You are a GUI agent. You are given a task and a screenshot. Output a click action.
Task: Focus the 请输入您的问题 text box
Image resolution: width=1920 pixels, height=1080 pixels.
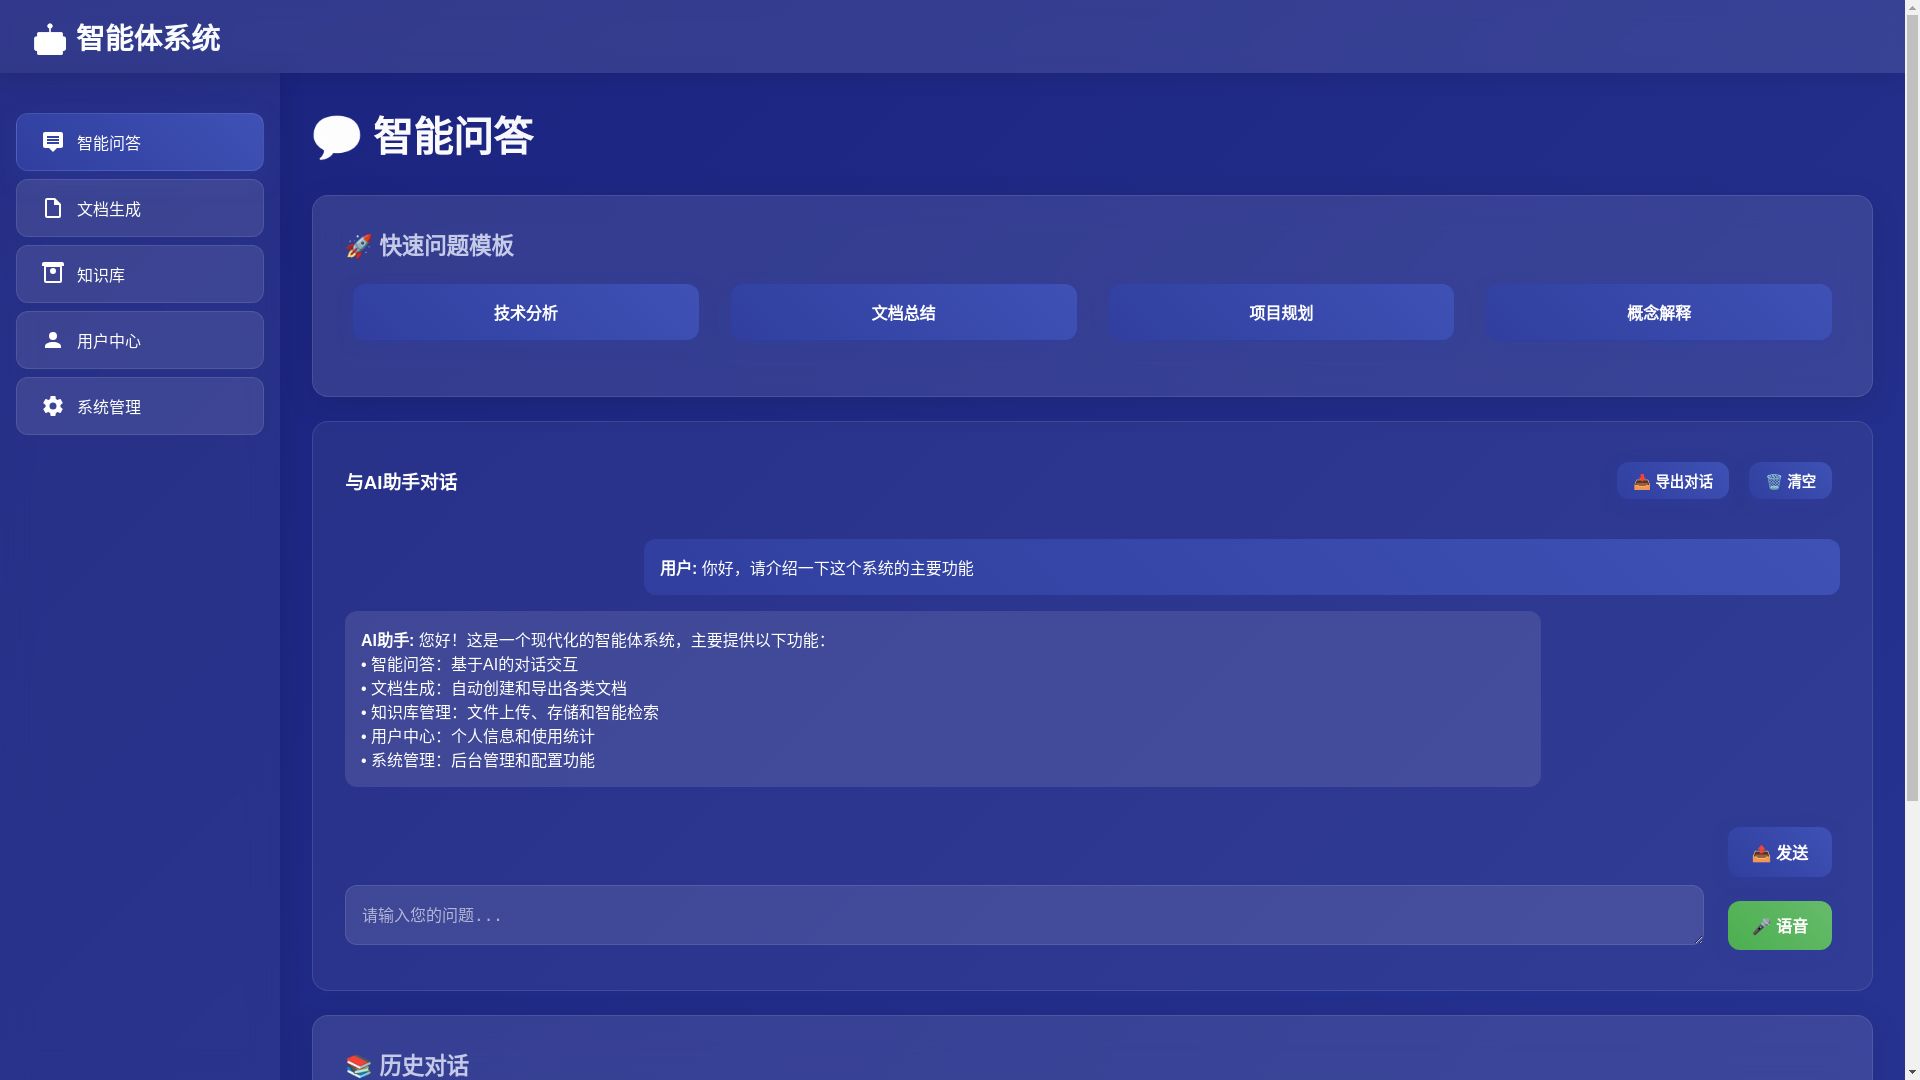(1024, 915)
